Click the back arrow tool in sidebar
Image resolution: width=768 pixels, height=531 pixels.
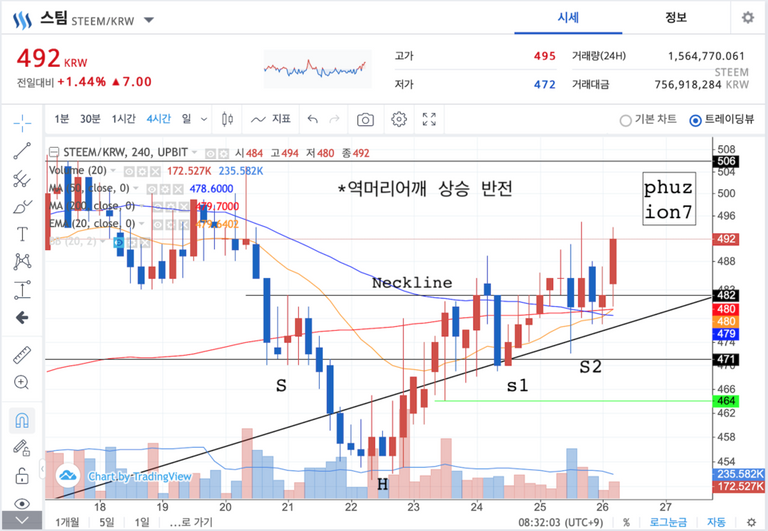[x=22, y=317]
